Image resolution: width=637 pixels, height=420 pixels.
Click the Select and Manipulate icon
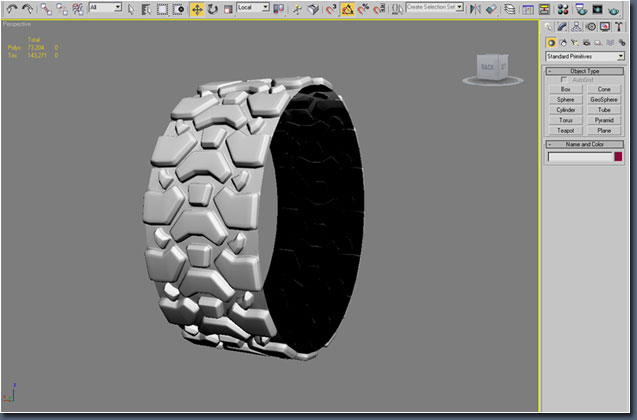click(x=297, y=9)
